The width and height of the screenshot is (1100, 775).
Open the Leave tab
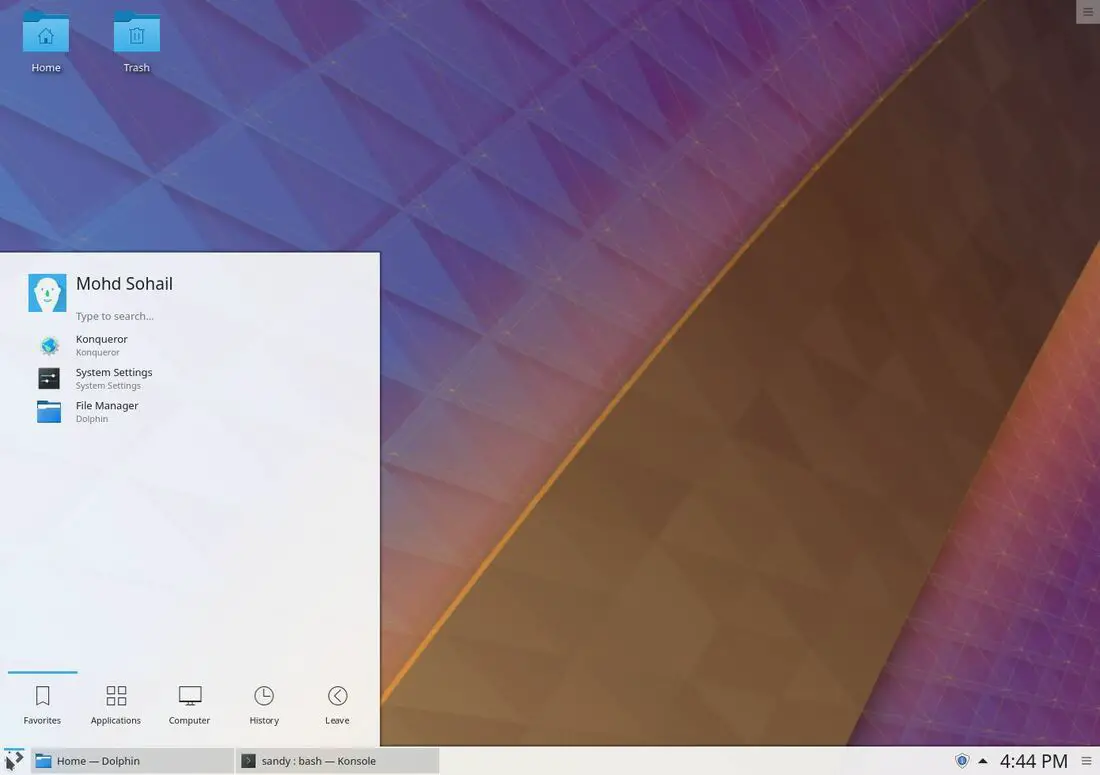click(337, 705)
